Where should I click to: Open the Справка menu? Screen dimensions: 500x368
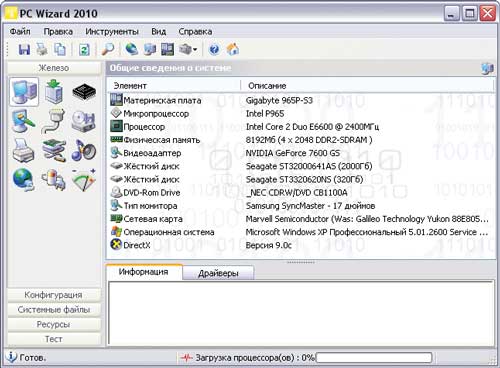195,32
